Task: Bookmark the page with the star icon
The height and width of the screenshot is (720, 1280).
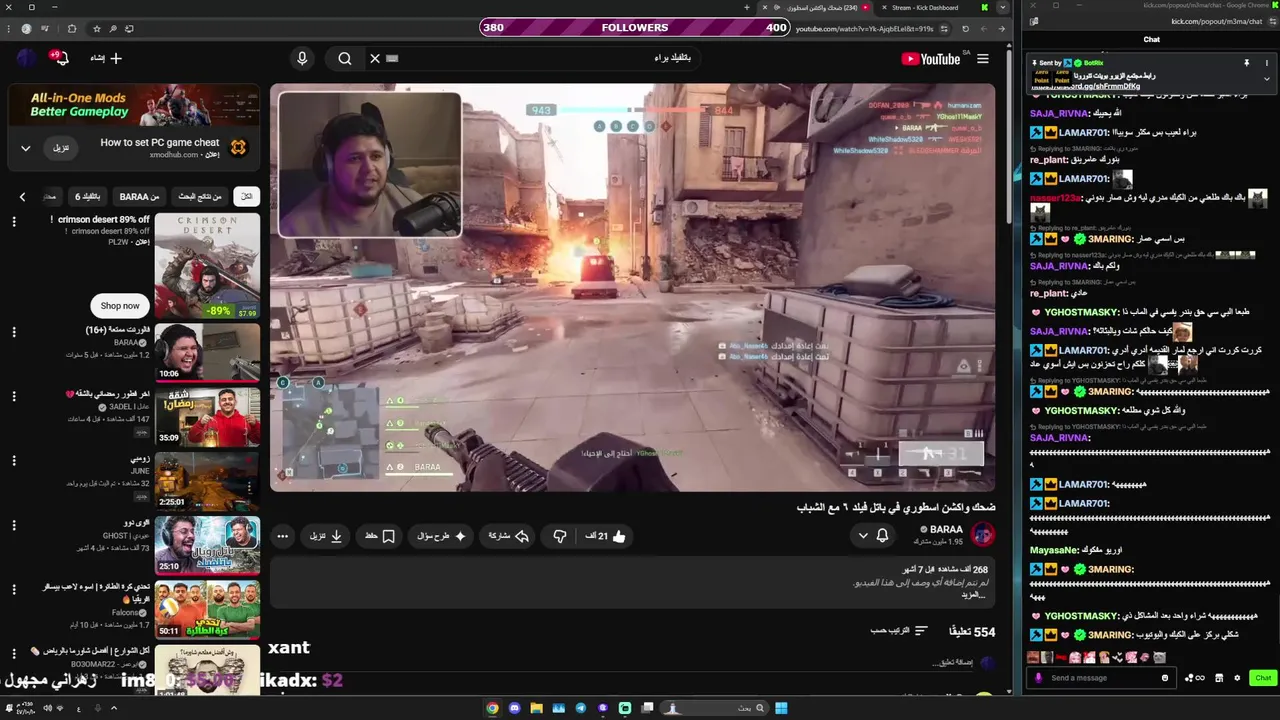Action: pyautogui.click(x=97, y=29)
